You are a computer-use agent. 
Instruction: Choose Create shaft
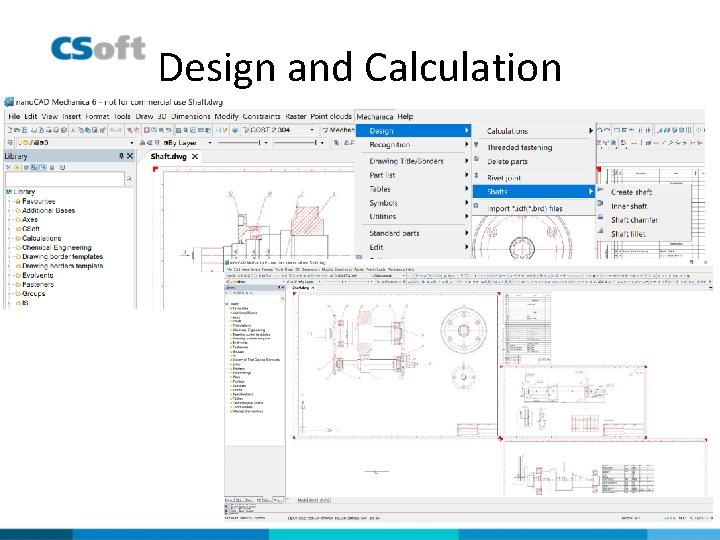pyautogui.click(x=643, y=192)
